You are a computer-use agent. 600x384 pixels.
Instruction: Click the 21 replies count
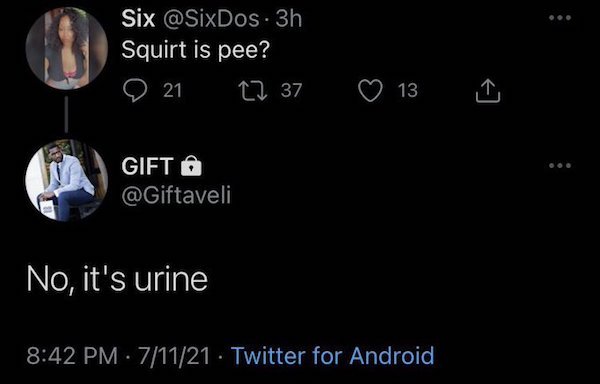pos(173,91)
